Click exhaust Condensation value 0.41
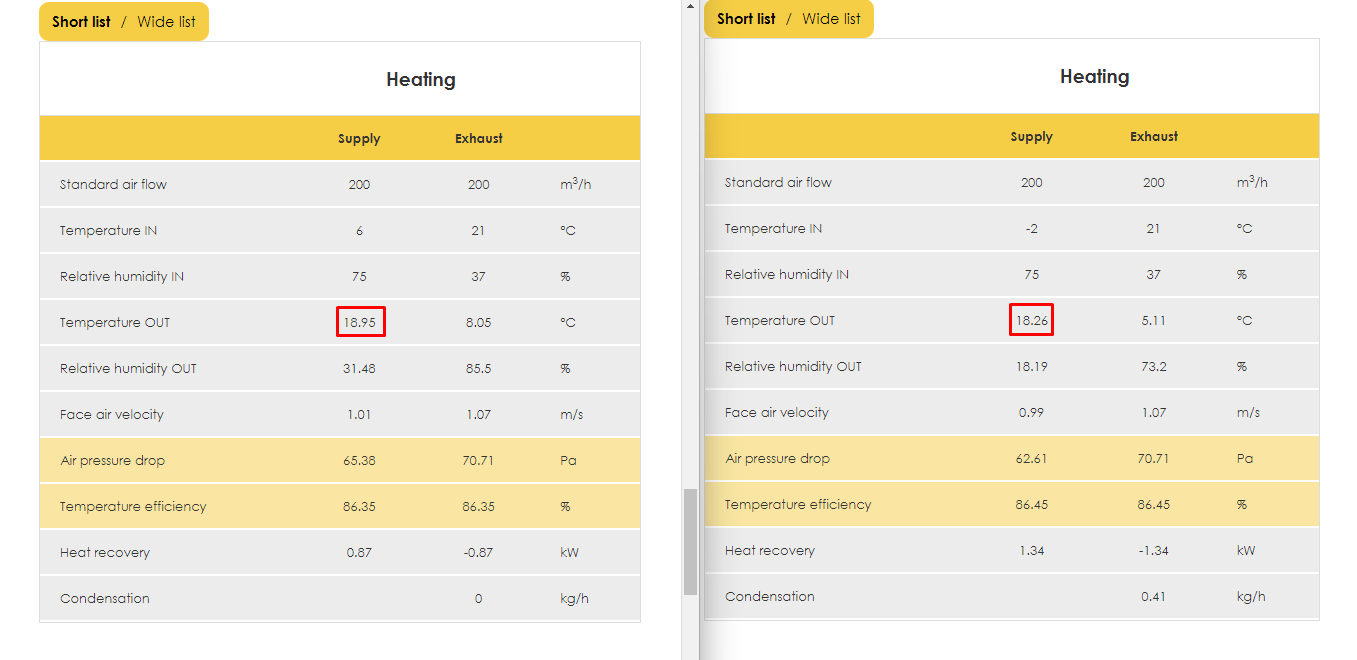The height and width of the screenshot is (660, 1357). pos(1153,596)
